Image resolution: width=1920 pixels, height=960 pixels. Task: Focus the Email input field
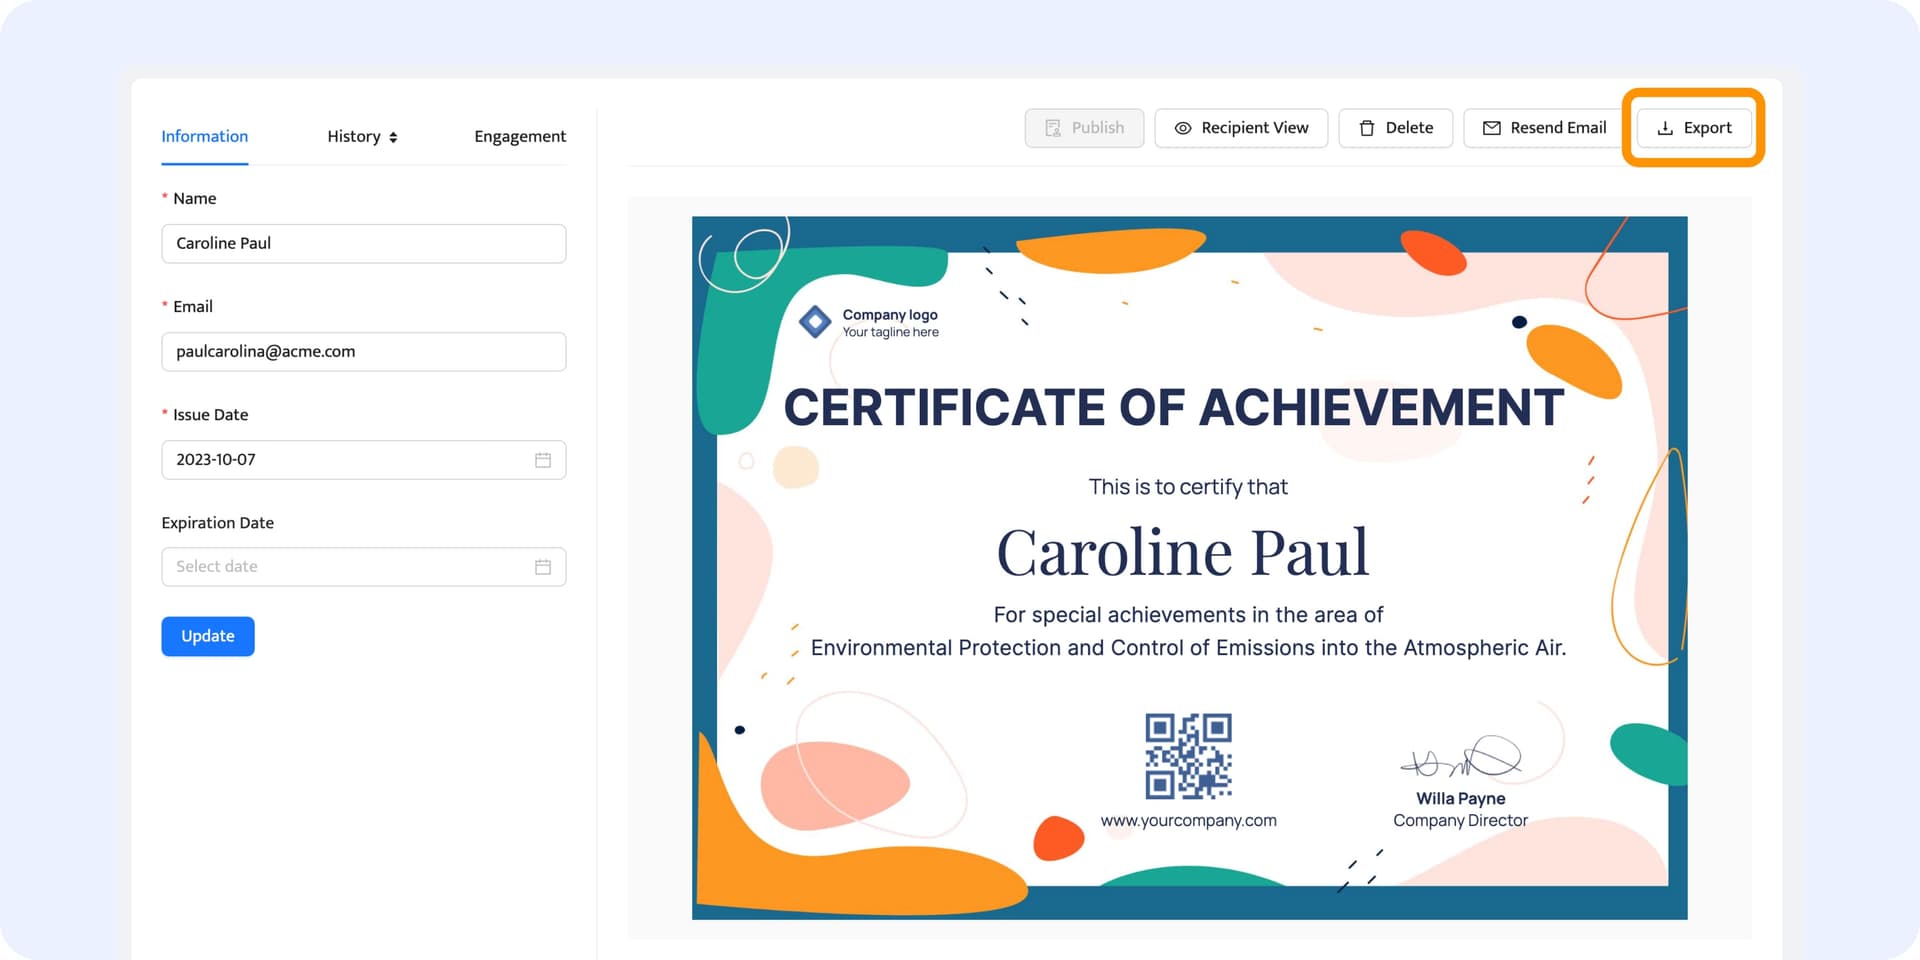click(x=363, y=351)
